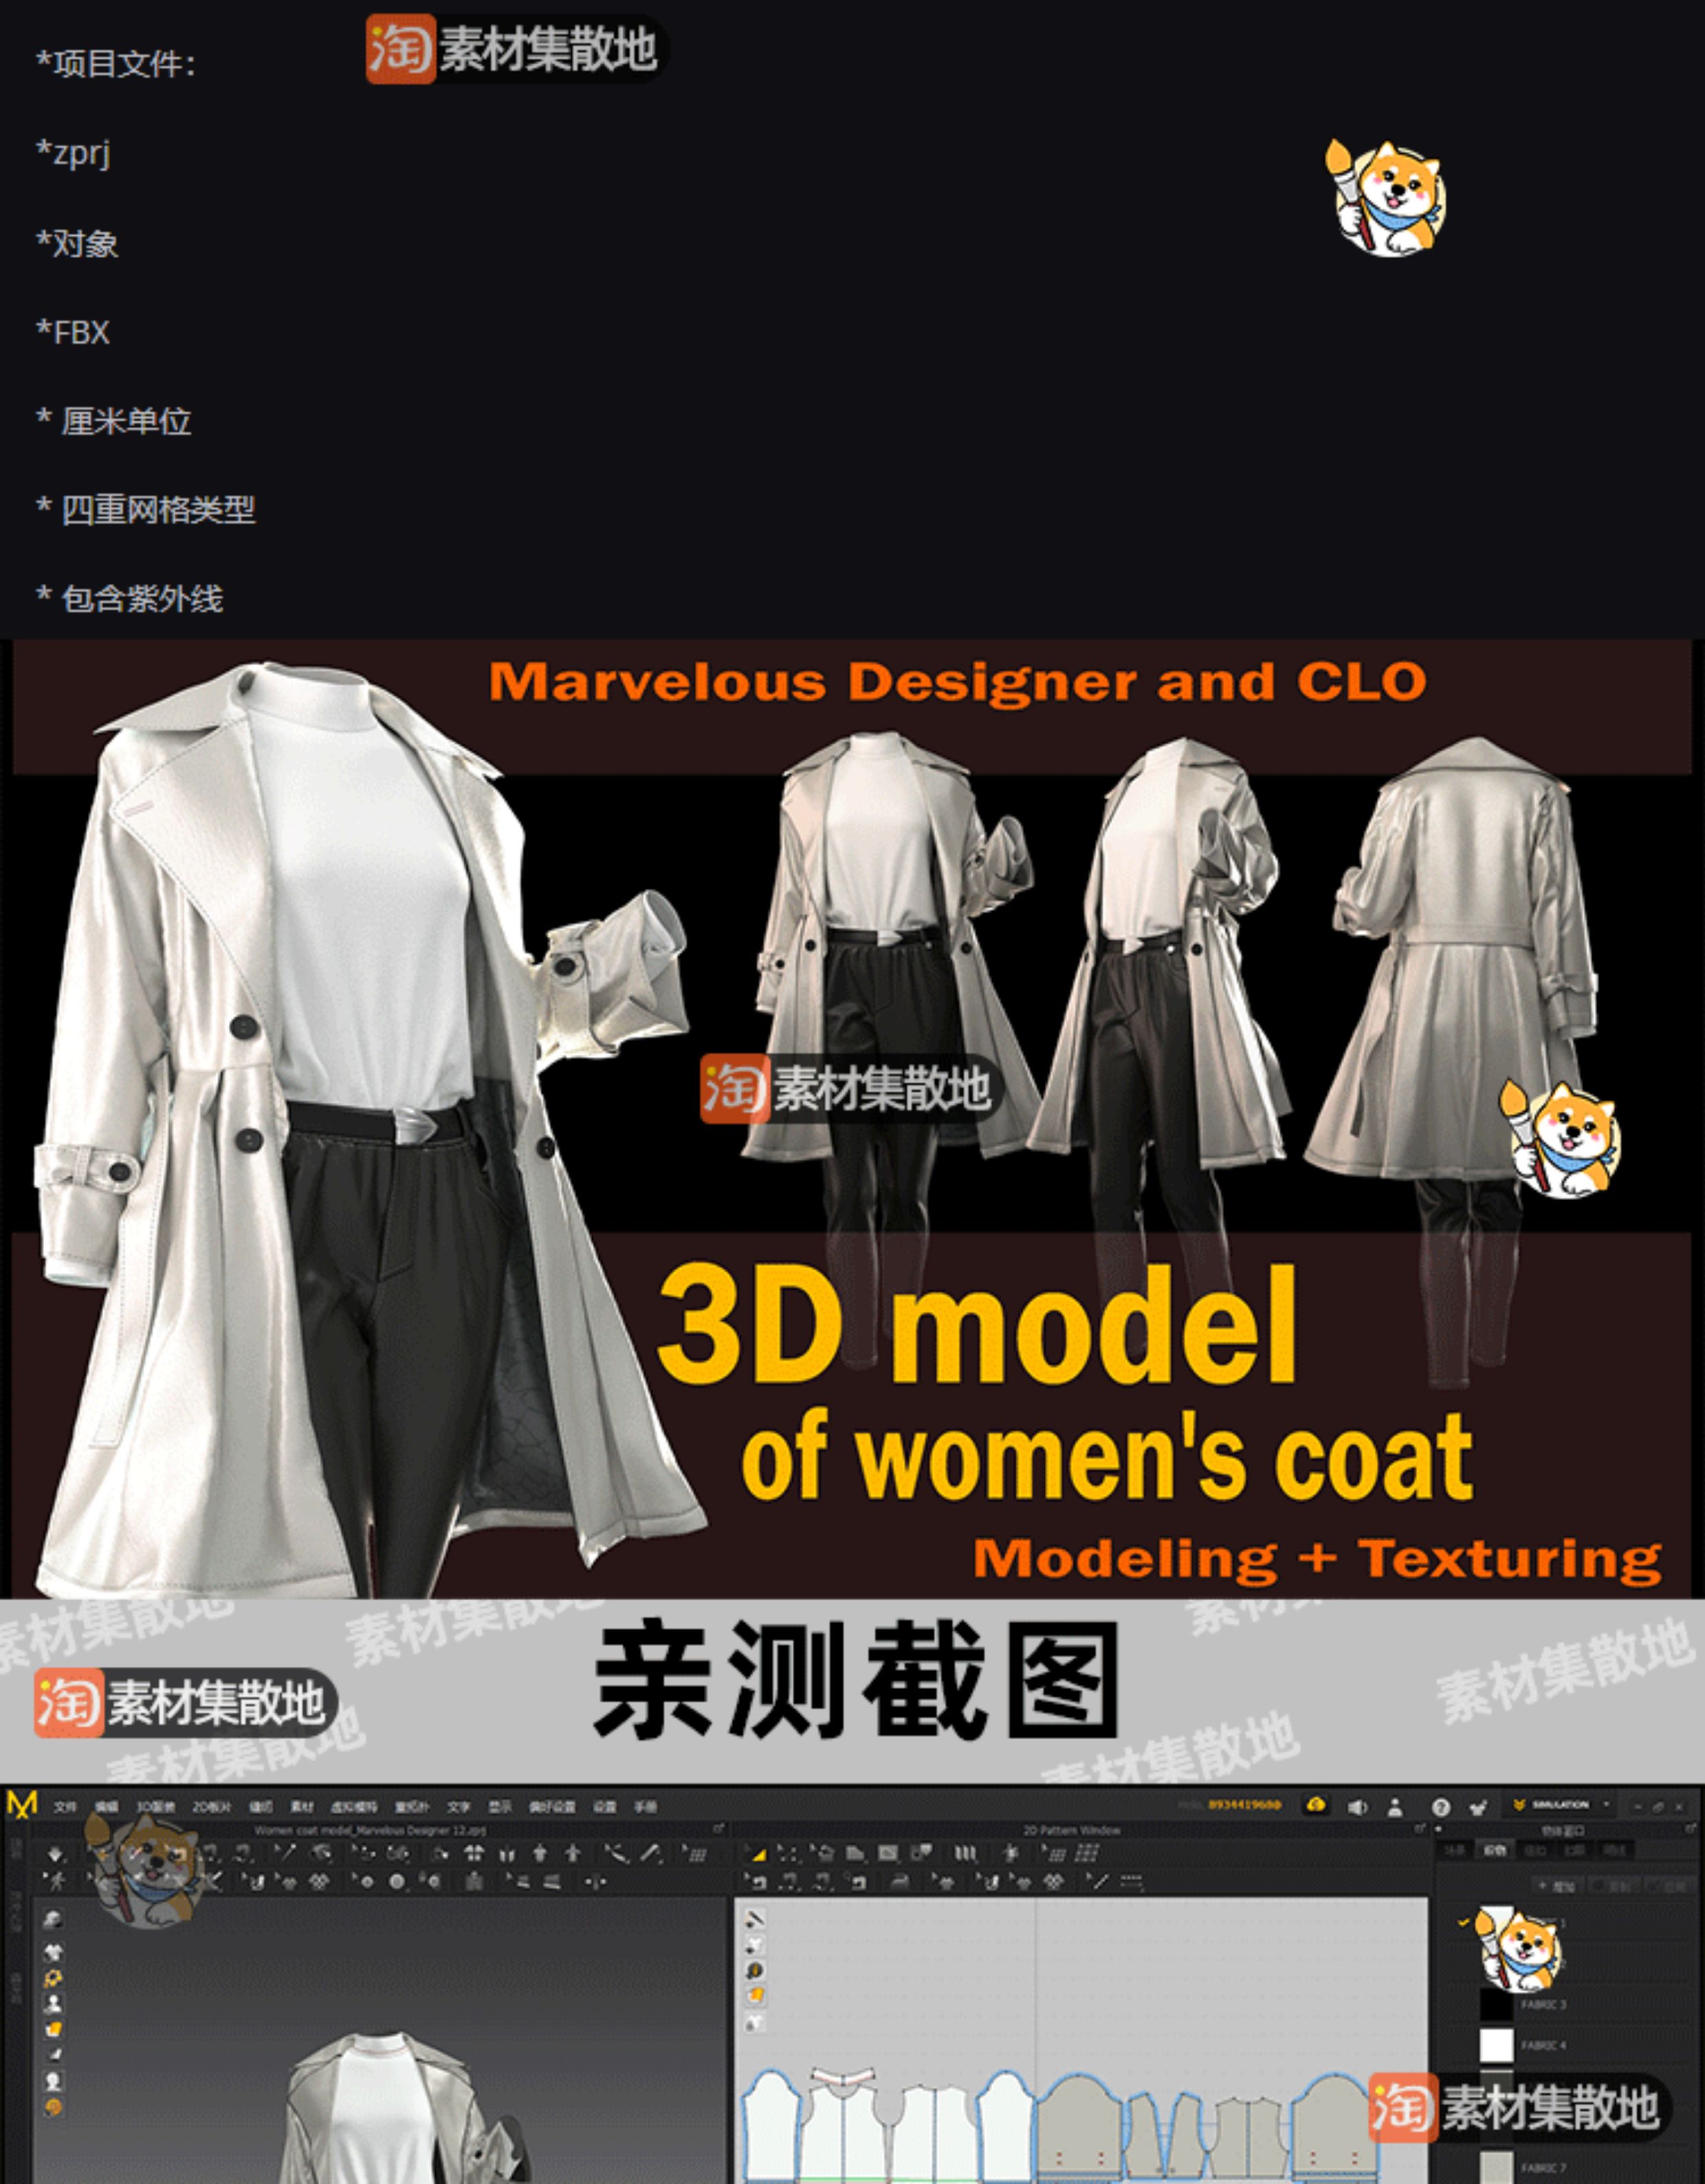
Task: Open the 3D服装 menu
Action: point(155,1806)
